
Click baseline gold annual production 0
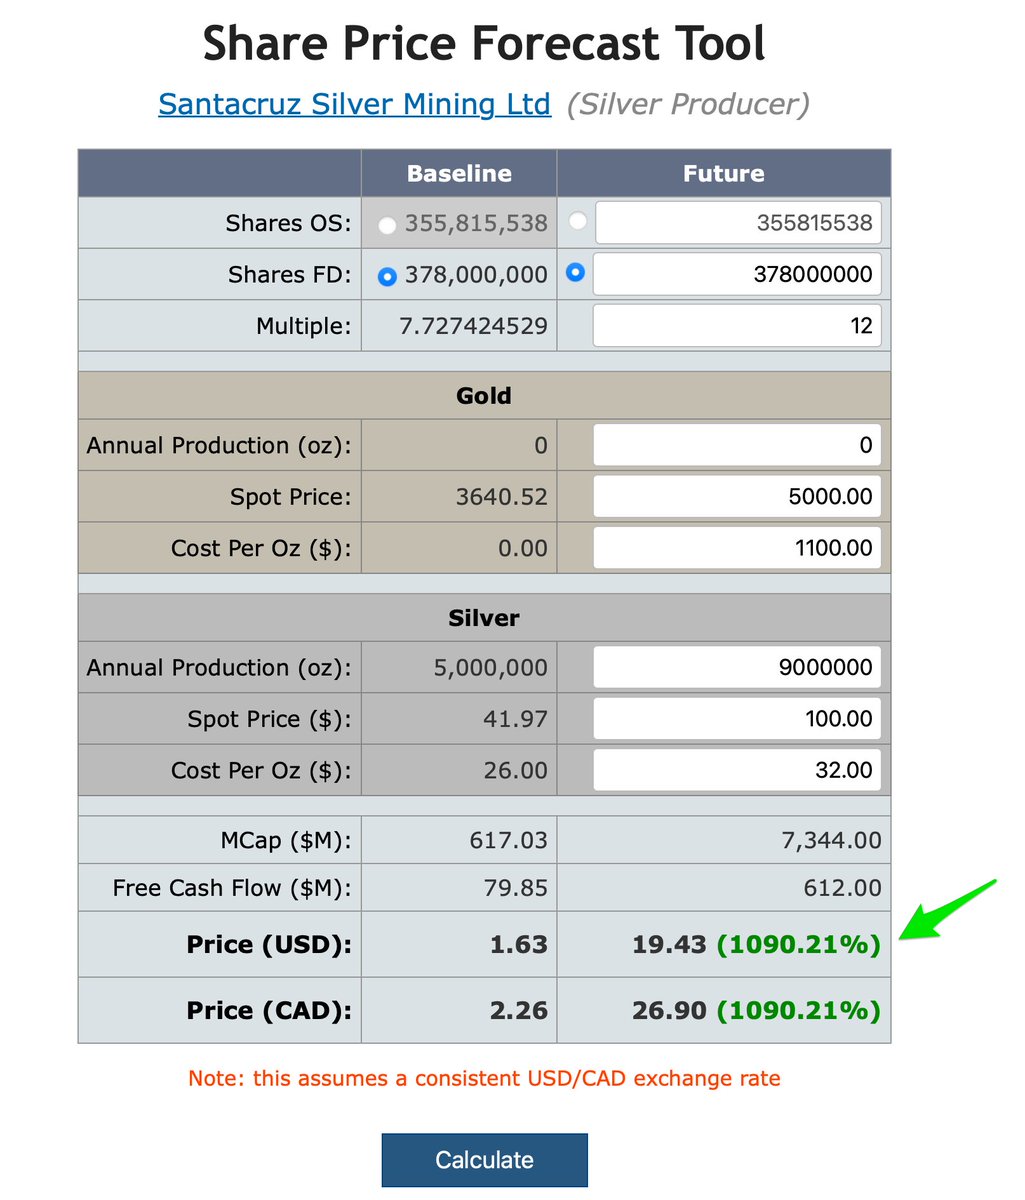click(x=541, y=445)
